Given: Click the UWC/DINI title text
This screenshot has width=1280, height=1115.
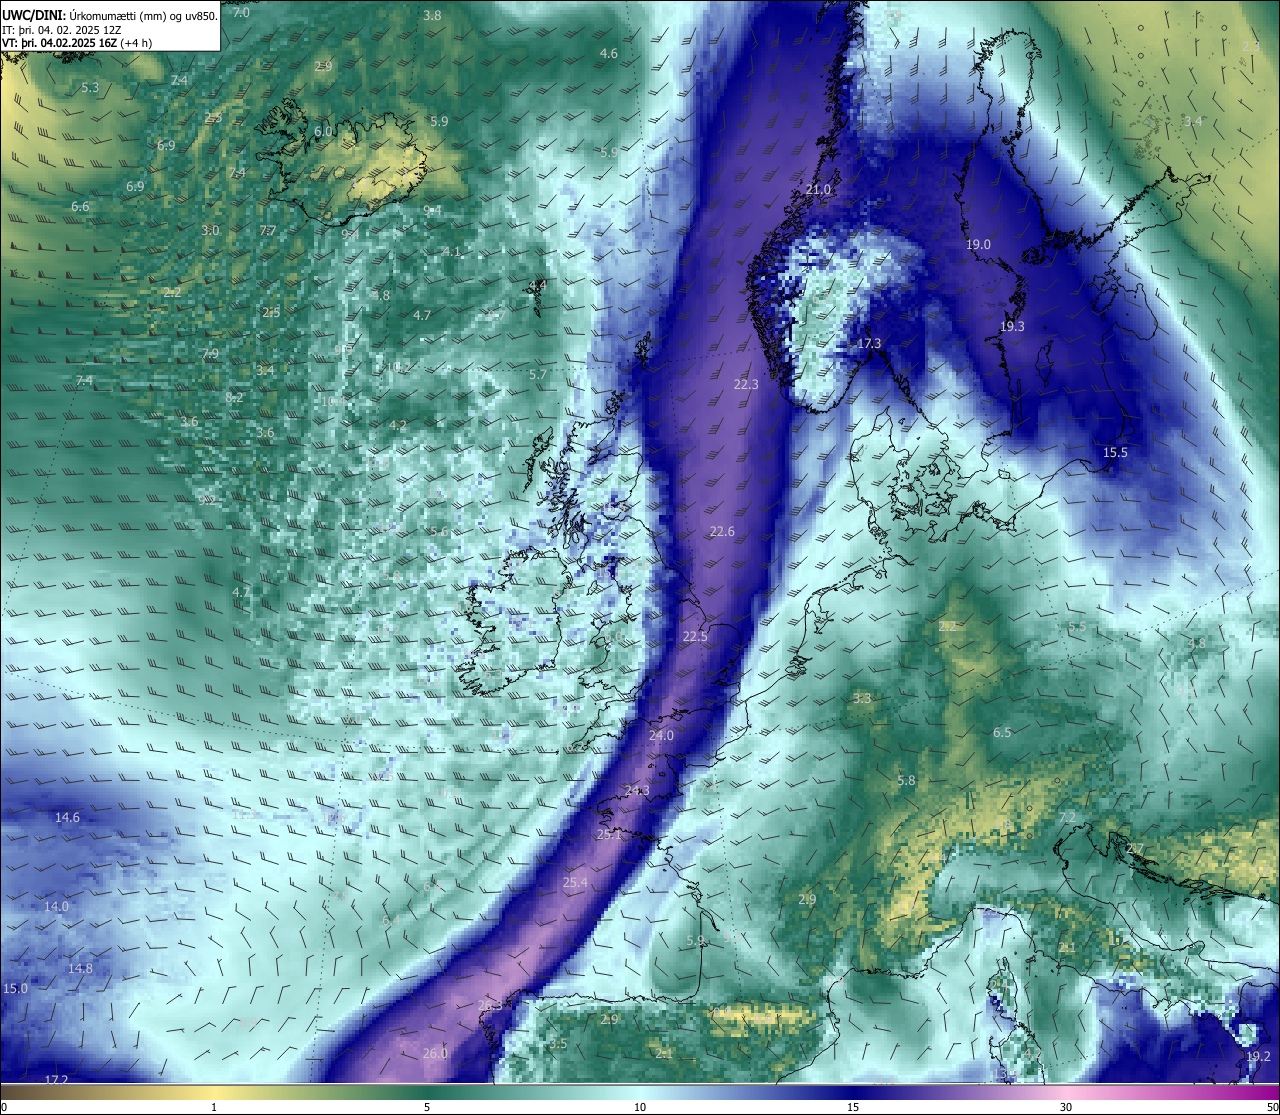Looking at the screenshot, I should pos(34,15).
